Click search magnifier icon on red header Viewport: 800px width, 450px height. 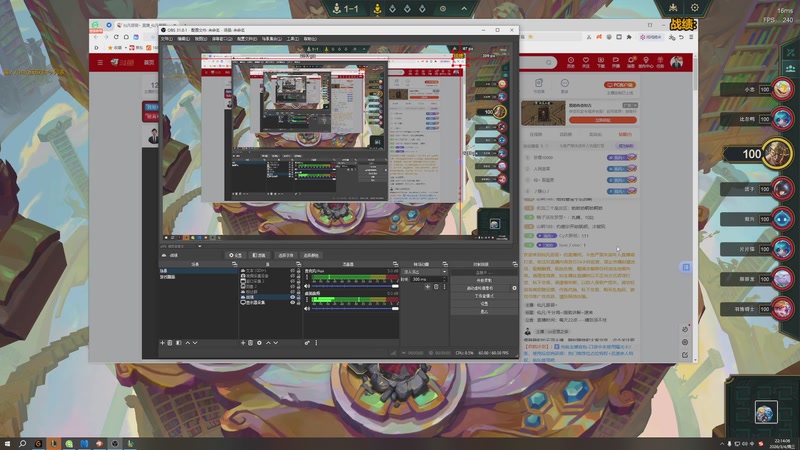pos(548,62)
